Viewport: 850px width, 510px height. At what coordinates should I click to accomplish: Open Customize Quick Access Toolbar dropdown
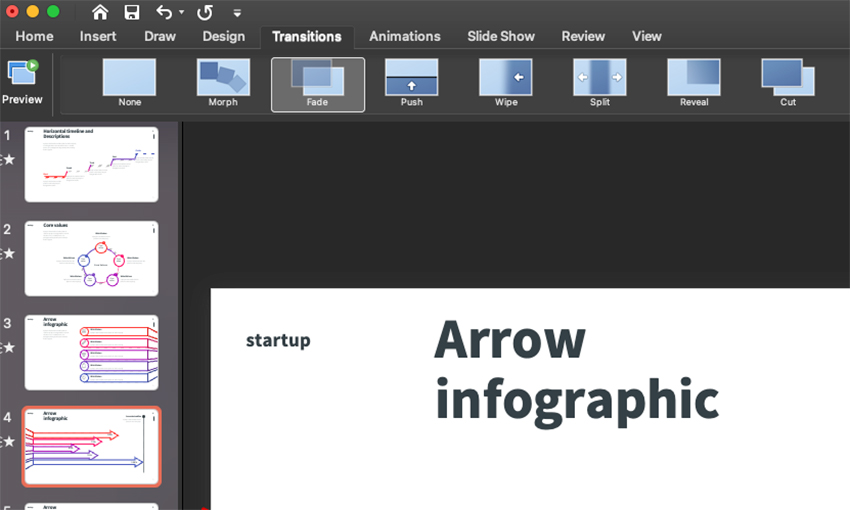(x=237, y=12)
